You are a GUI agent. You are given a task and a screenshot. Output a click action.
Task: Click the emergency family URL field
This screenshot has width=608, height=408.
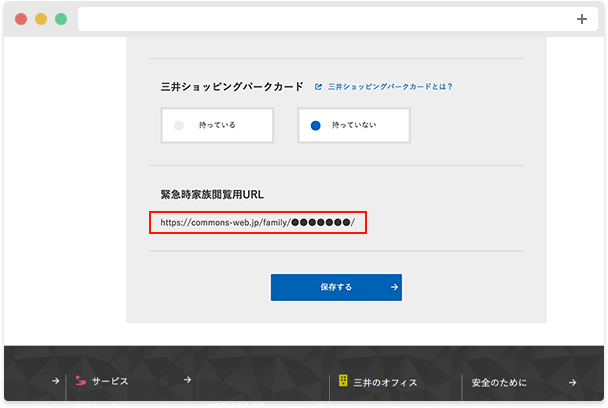pos(258,222)
